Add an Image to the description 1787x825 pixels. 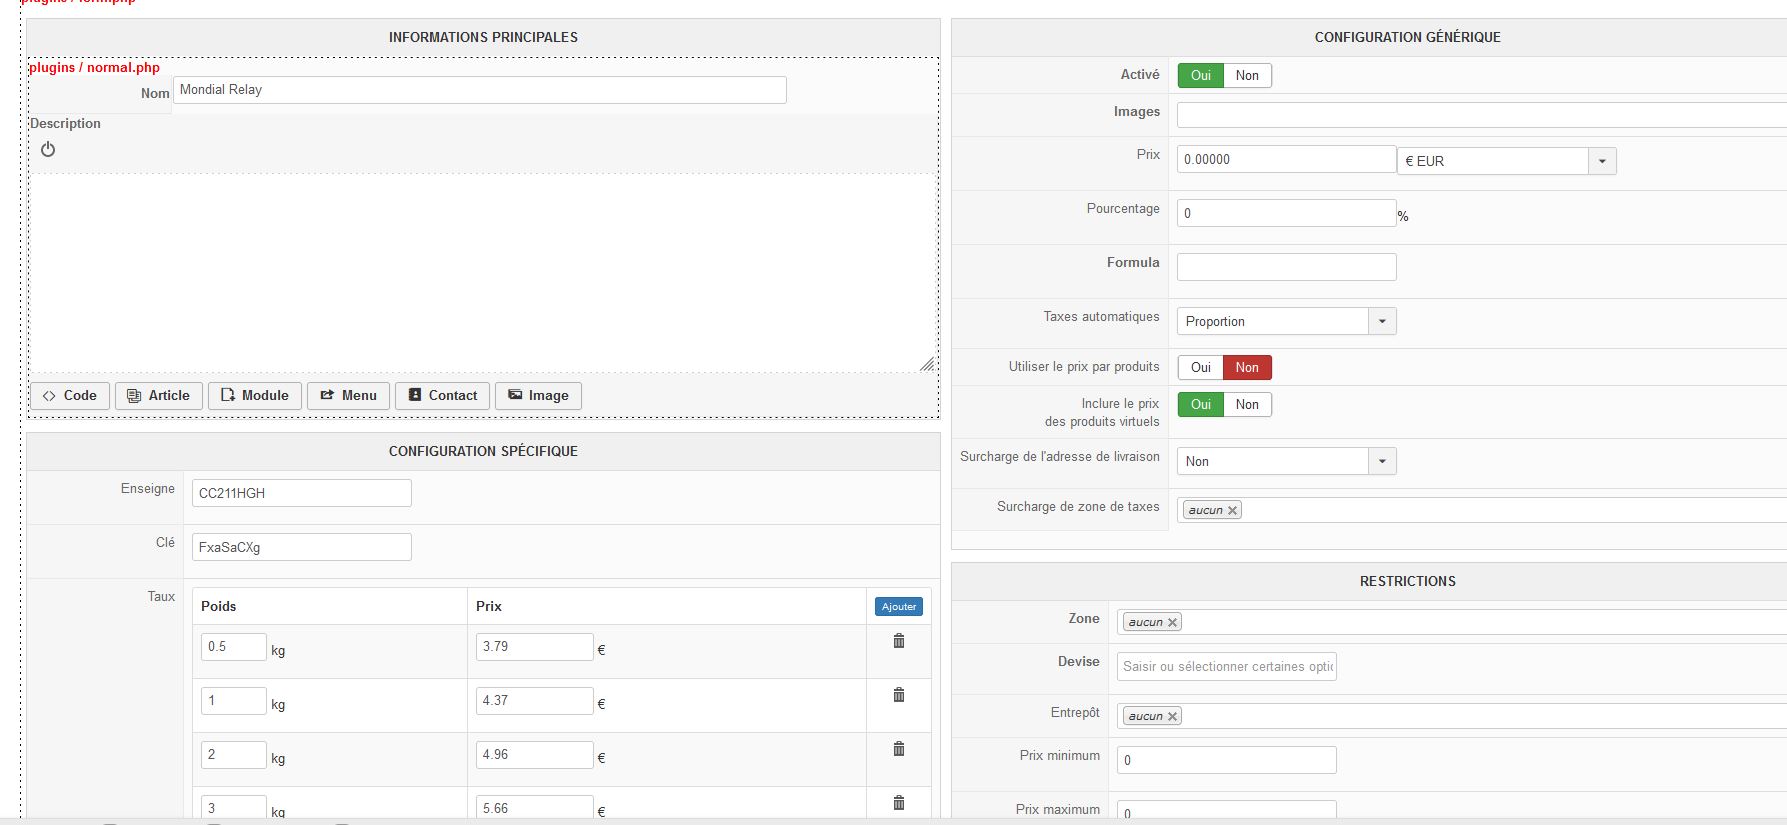click(538, 396)
